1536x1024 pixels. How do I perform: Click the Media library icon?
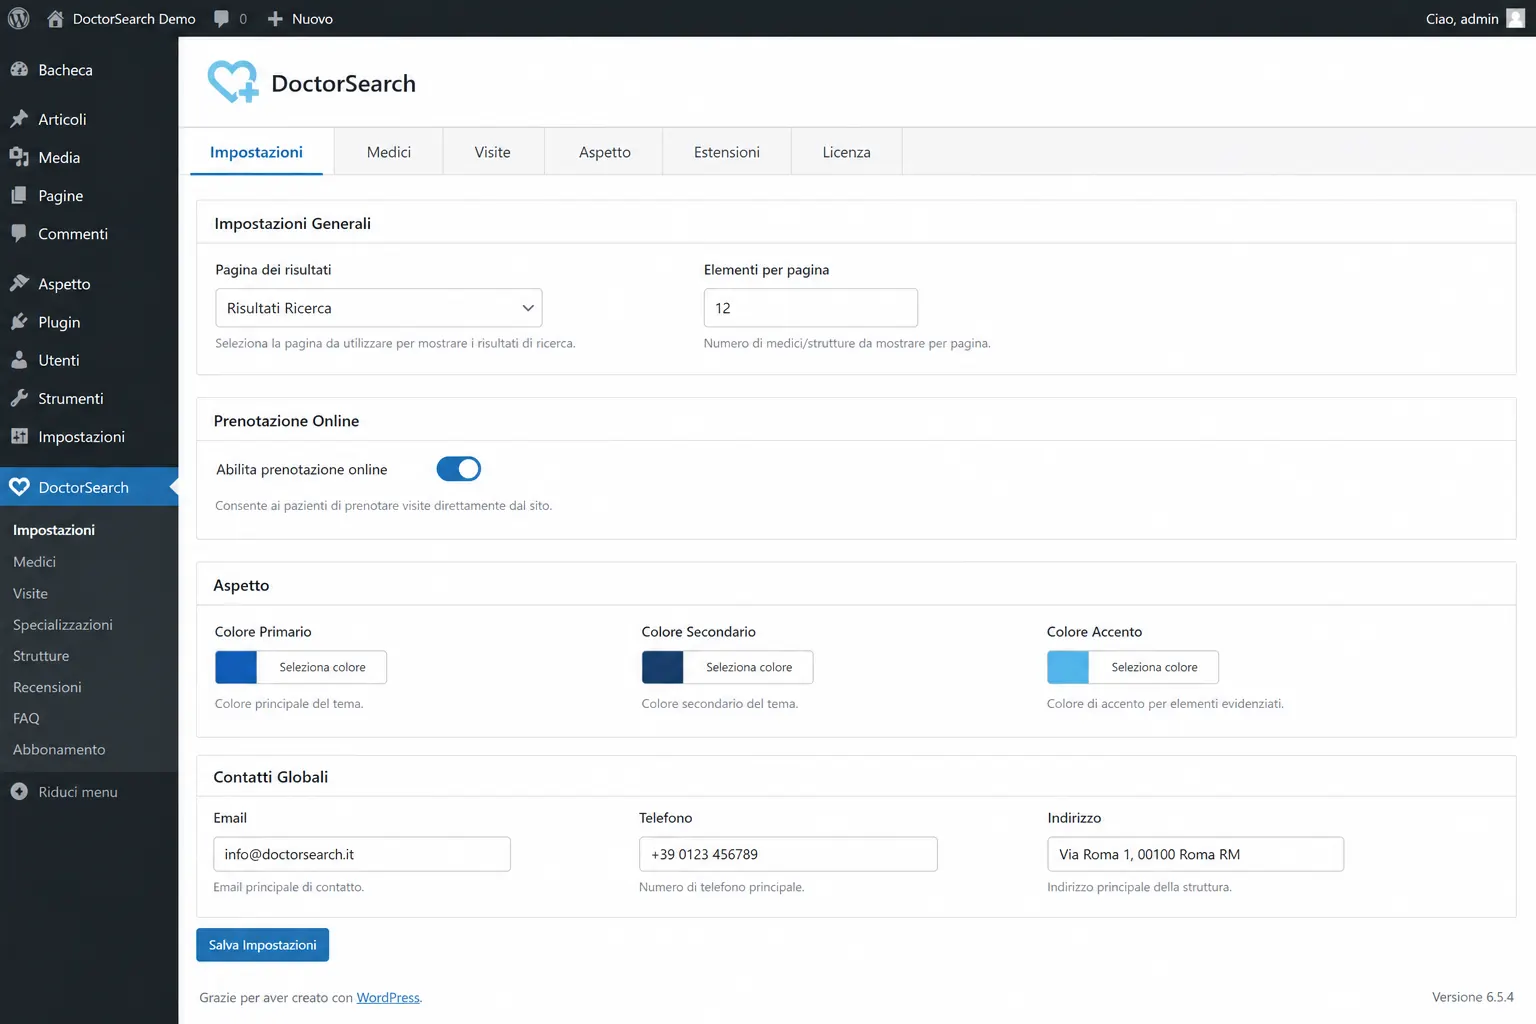coord(19,157)
